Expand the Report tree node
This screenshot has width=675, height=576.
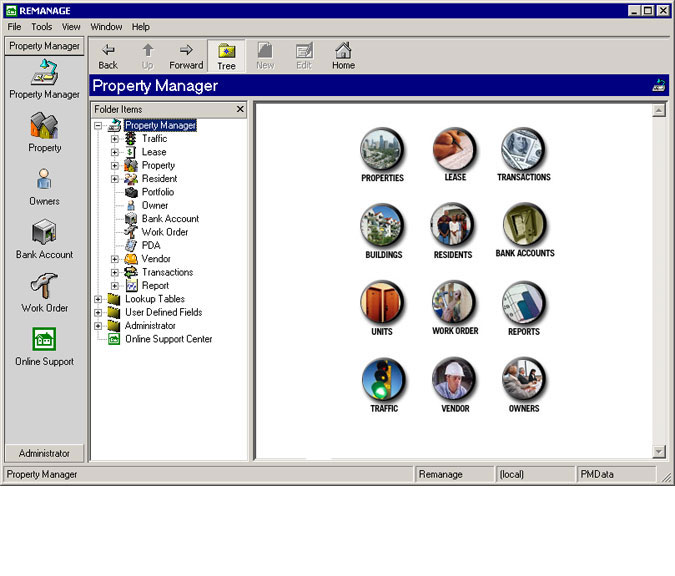(115, 286)
